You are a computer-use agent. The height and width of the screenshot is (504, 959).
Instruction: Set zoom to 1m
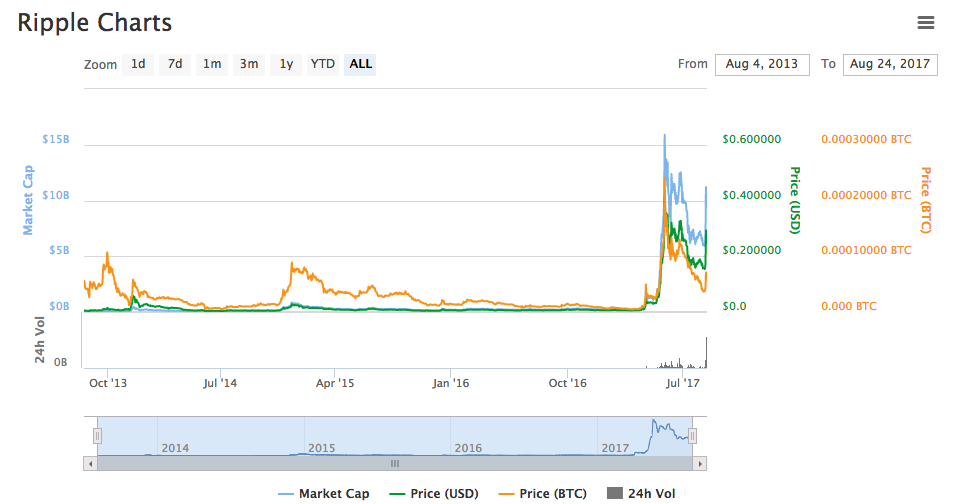pyautogui.click(x=212, y=64)
